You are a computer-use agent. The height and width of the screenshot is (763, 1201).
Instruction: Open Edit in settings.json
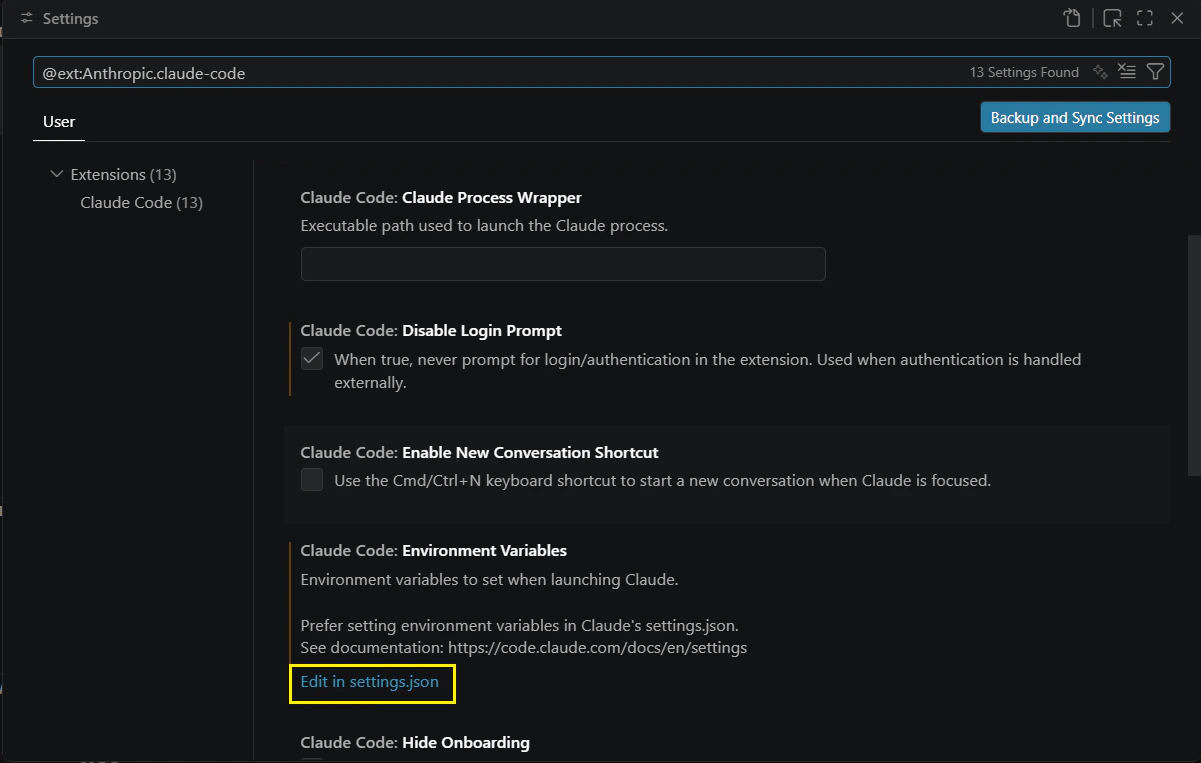pyautogui.click(x=371, y=683)
